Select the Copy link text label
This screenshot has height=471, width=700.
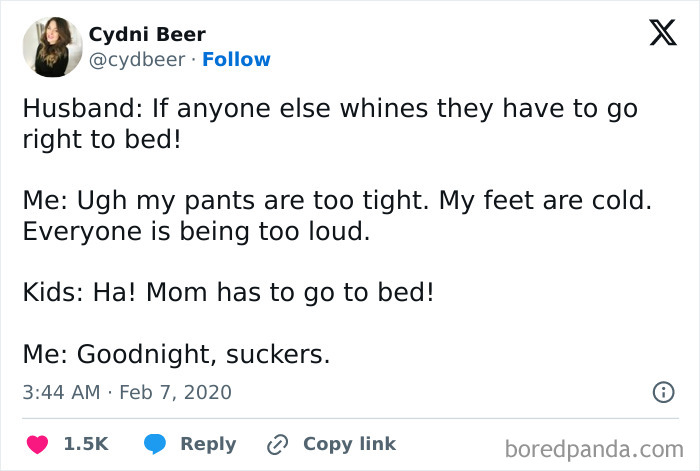coord(349,444)
